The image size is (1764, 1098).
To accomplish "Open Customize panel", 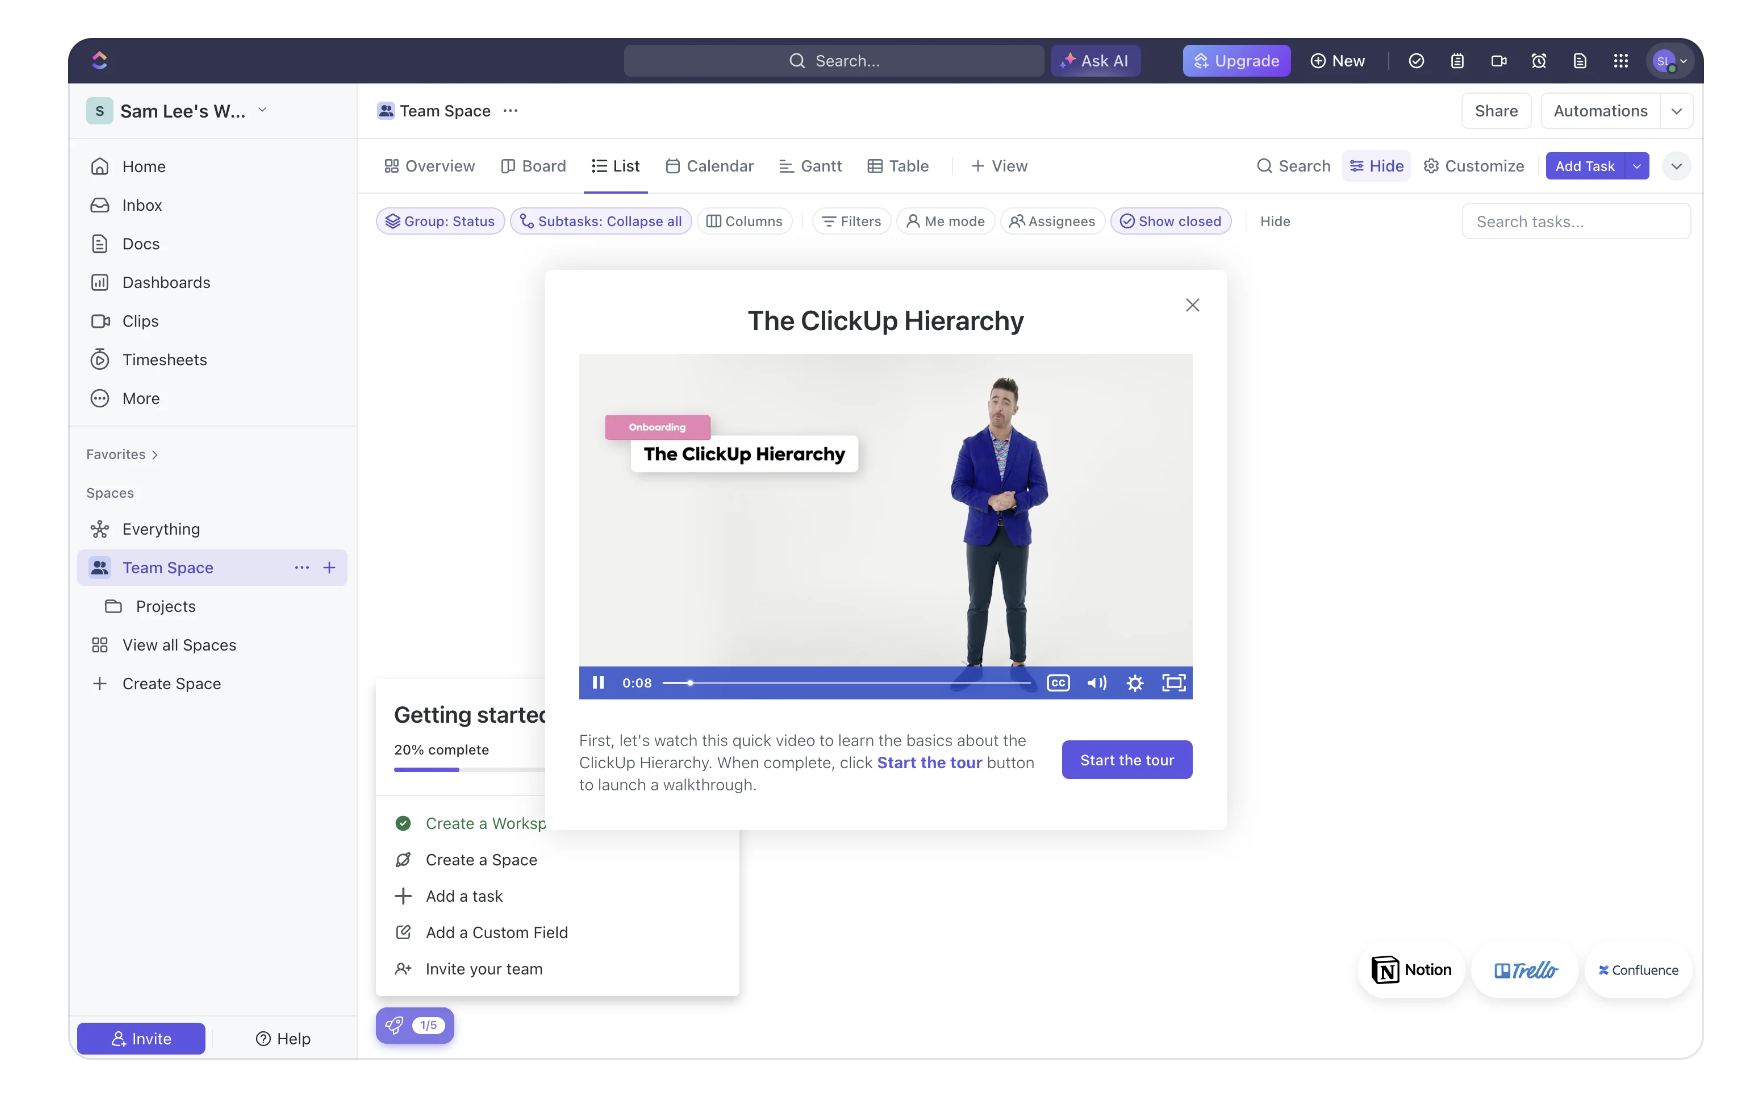I will pyautogui.click(x=1474, y=166).
